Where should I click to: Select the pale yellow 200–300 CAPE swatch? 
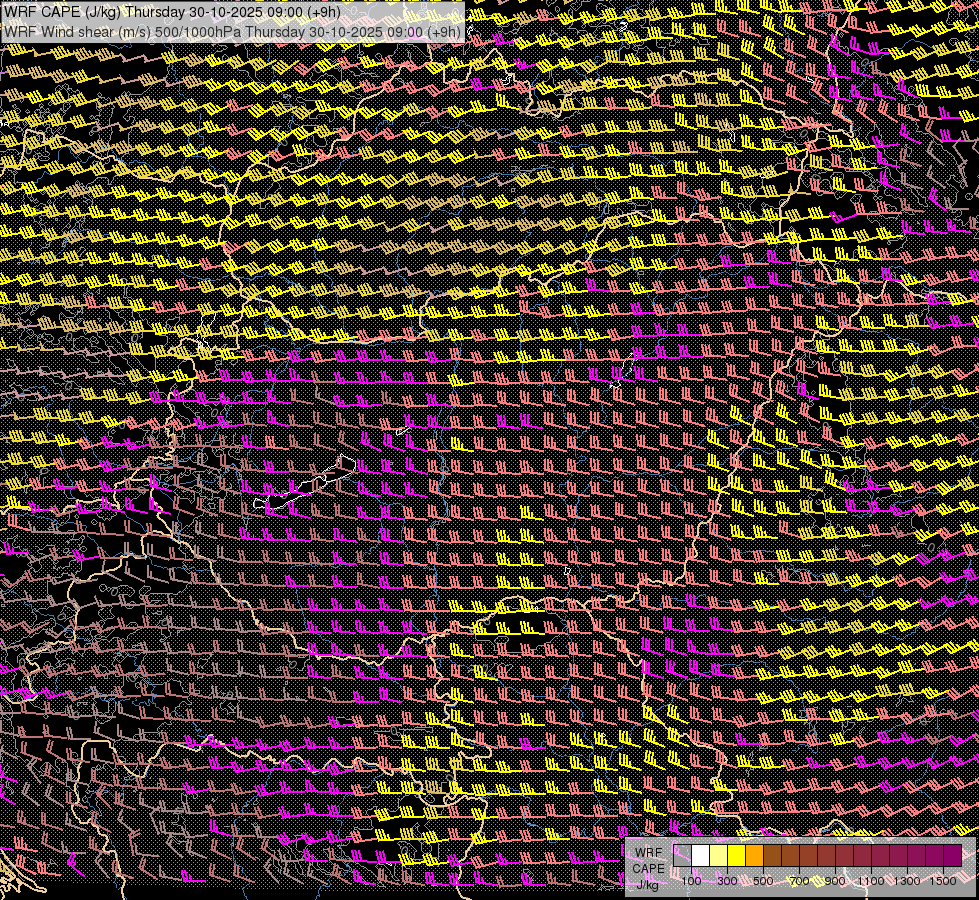[718, 855]
